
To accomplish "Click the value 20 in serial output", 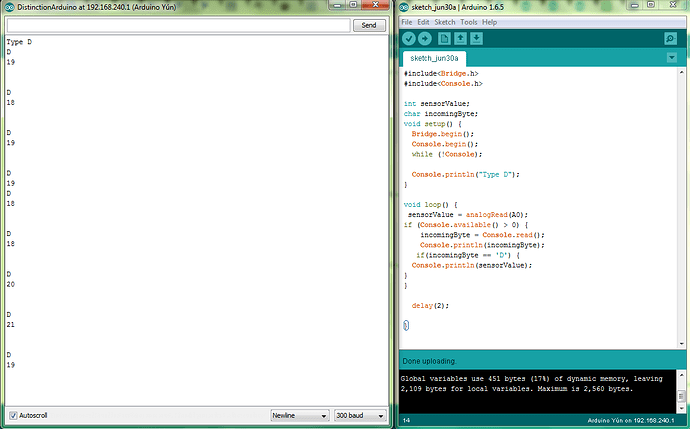I will [11, 284].
